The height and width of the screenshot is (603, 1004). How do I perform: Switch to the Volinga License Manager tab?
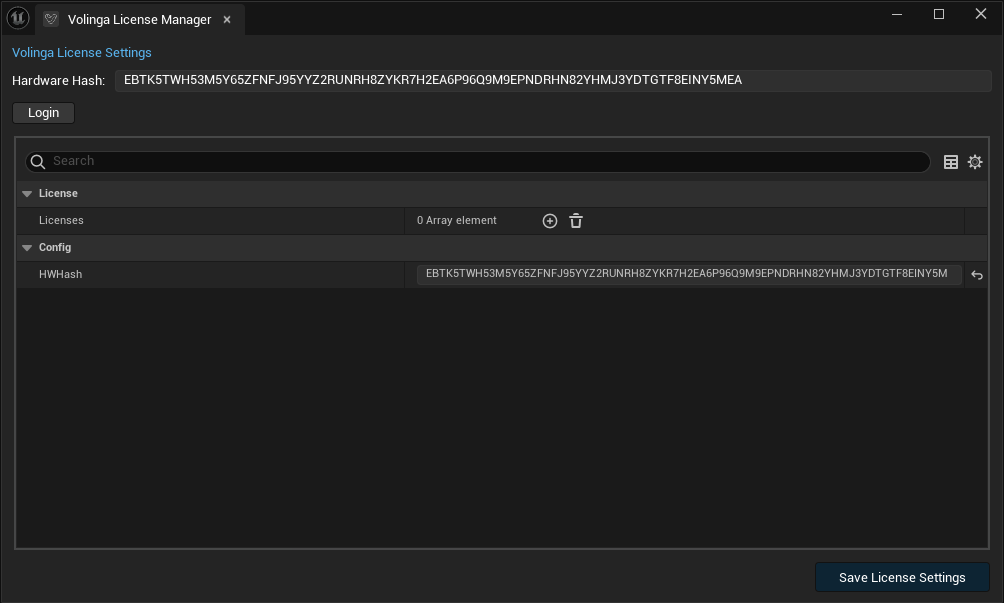pyautogui.click(x=138, y=19)
